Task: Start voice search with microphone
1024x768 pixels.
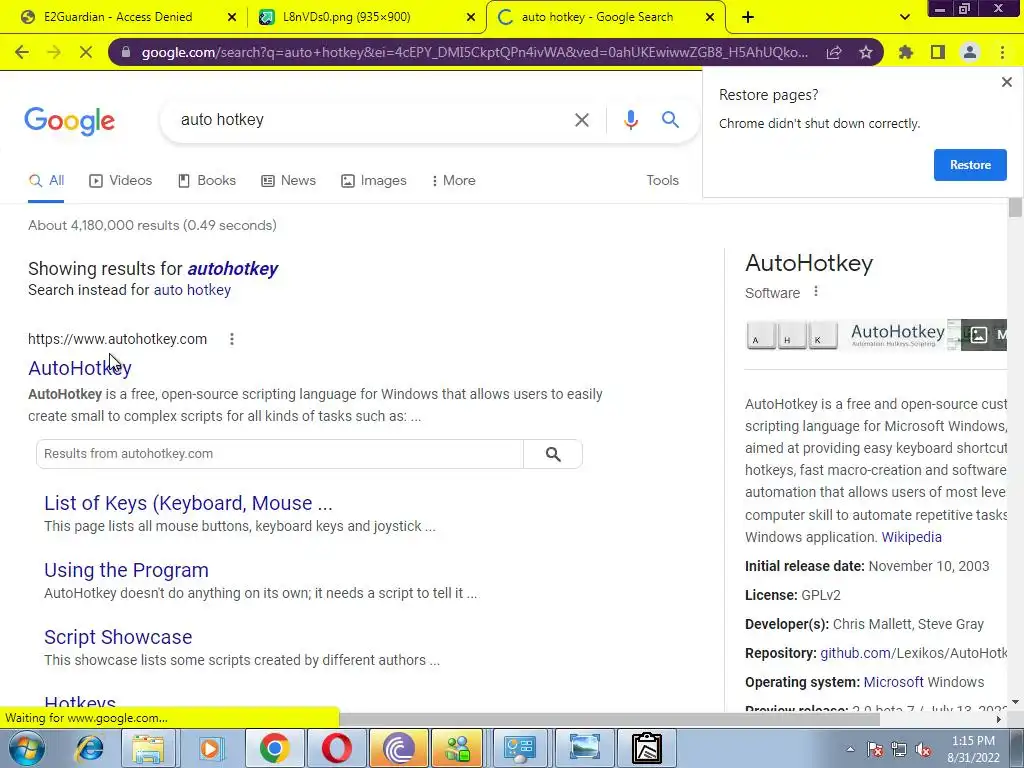Action: (631, 120)
